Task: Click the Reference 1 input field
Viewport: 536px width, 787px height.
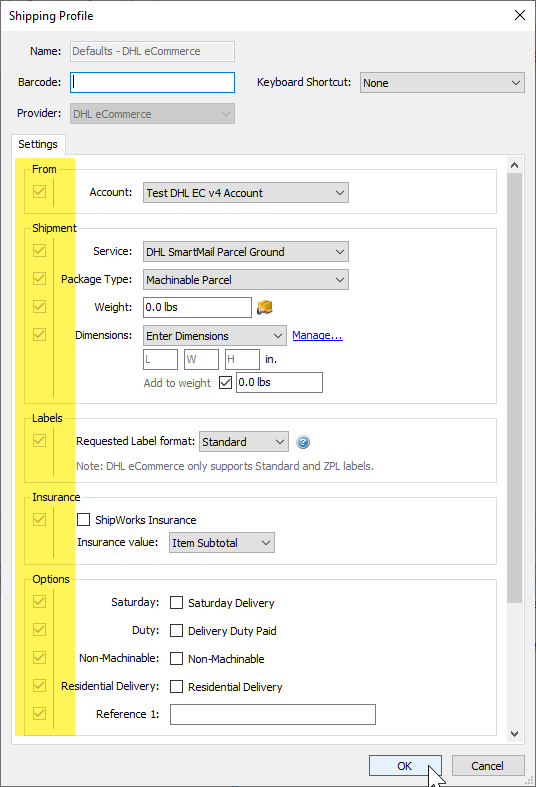Action: [x=273, y=714]
